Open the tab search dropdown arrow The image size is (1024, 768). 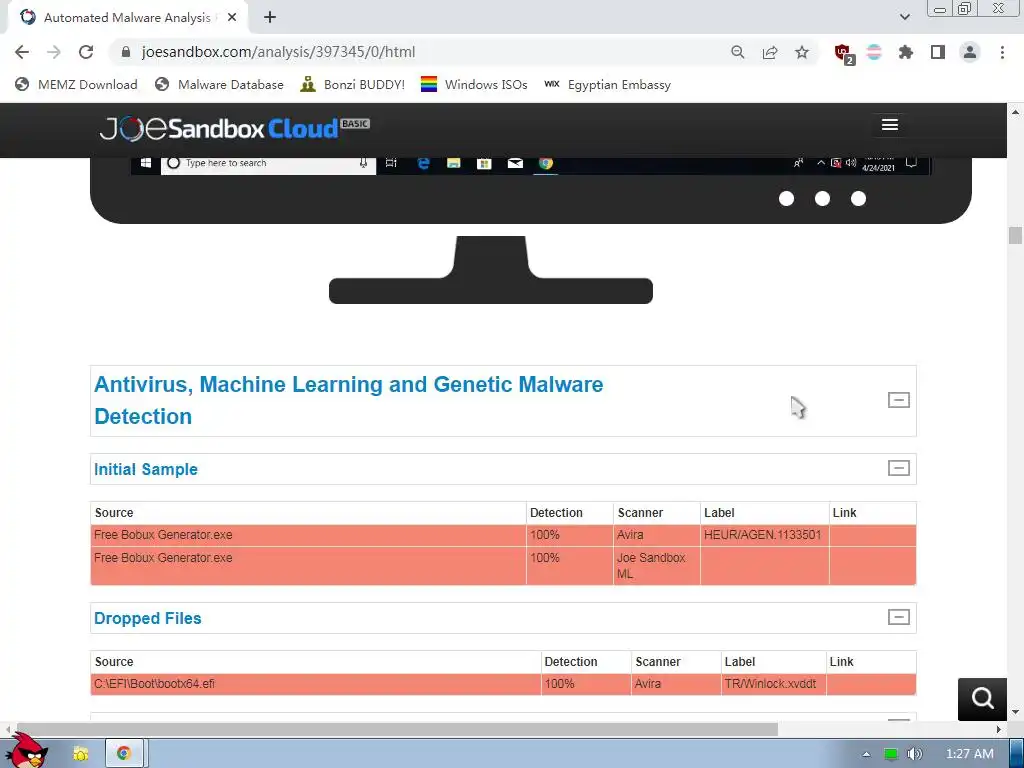point(904,17)
